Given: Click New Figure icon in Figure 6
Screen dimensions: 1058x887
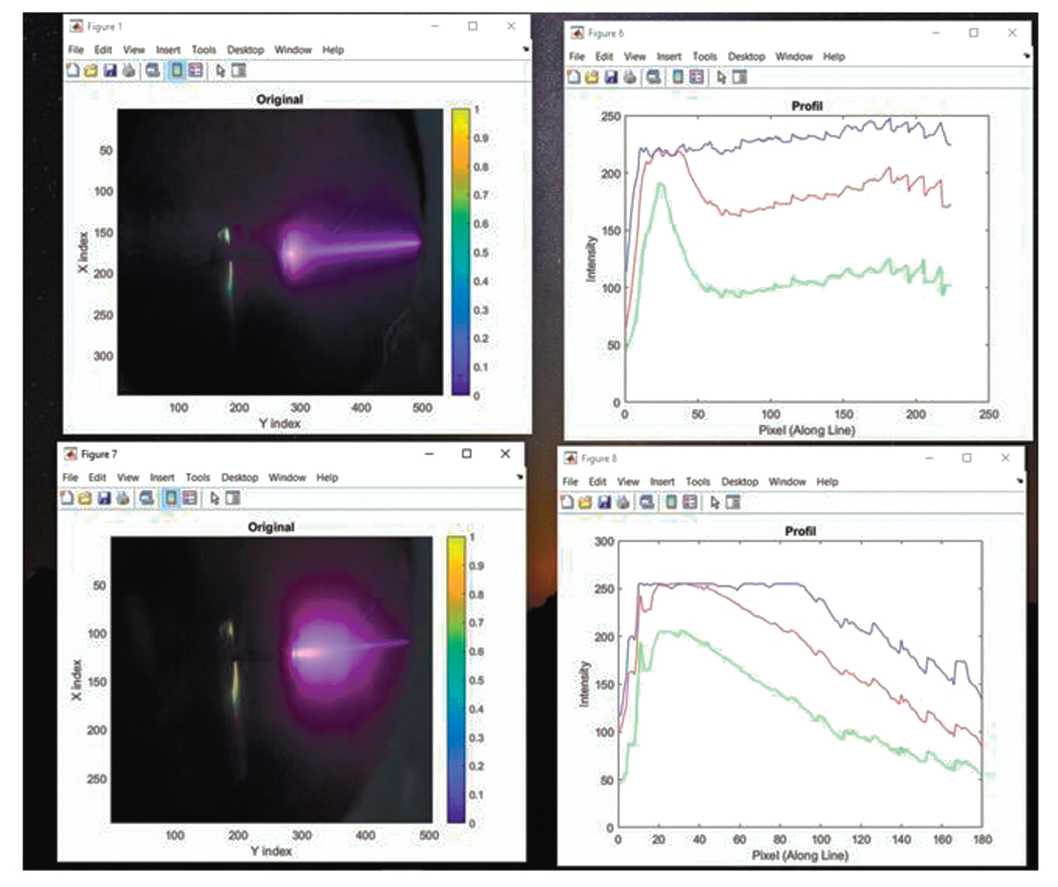Looking at the screenshot, I should [x=574, y=77].
